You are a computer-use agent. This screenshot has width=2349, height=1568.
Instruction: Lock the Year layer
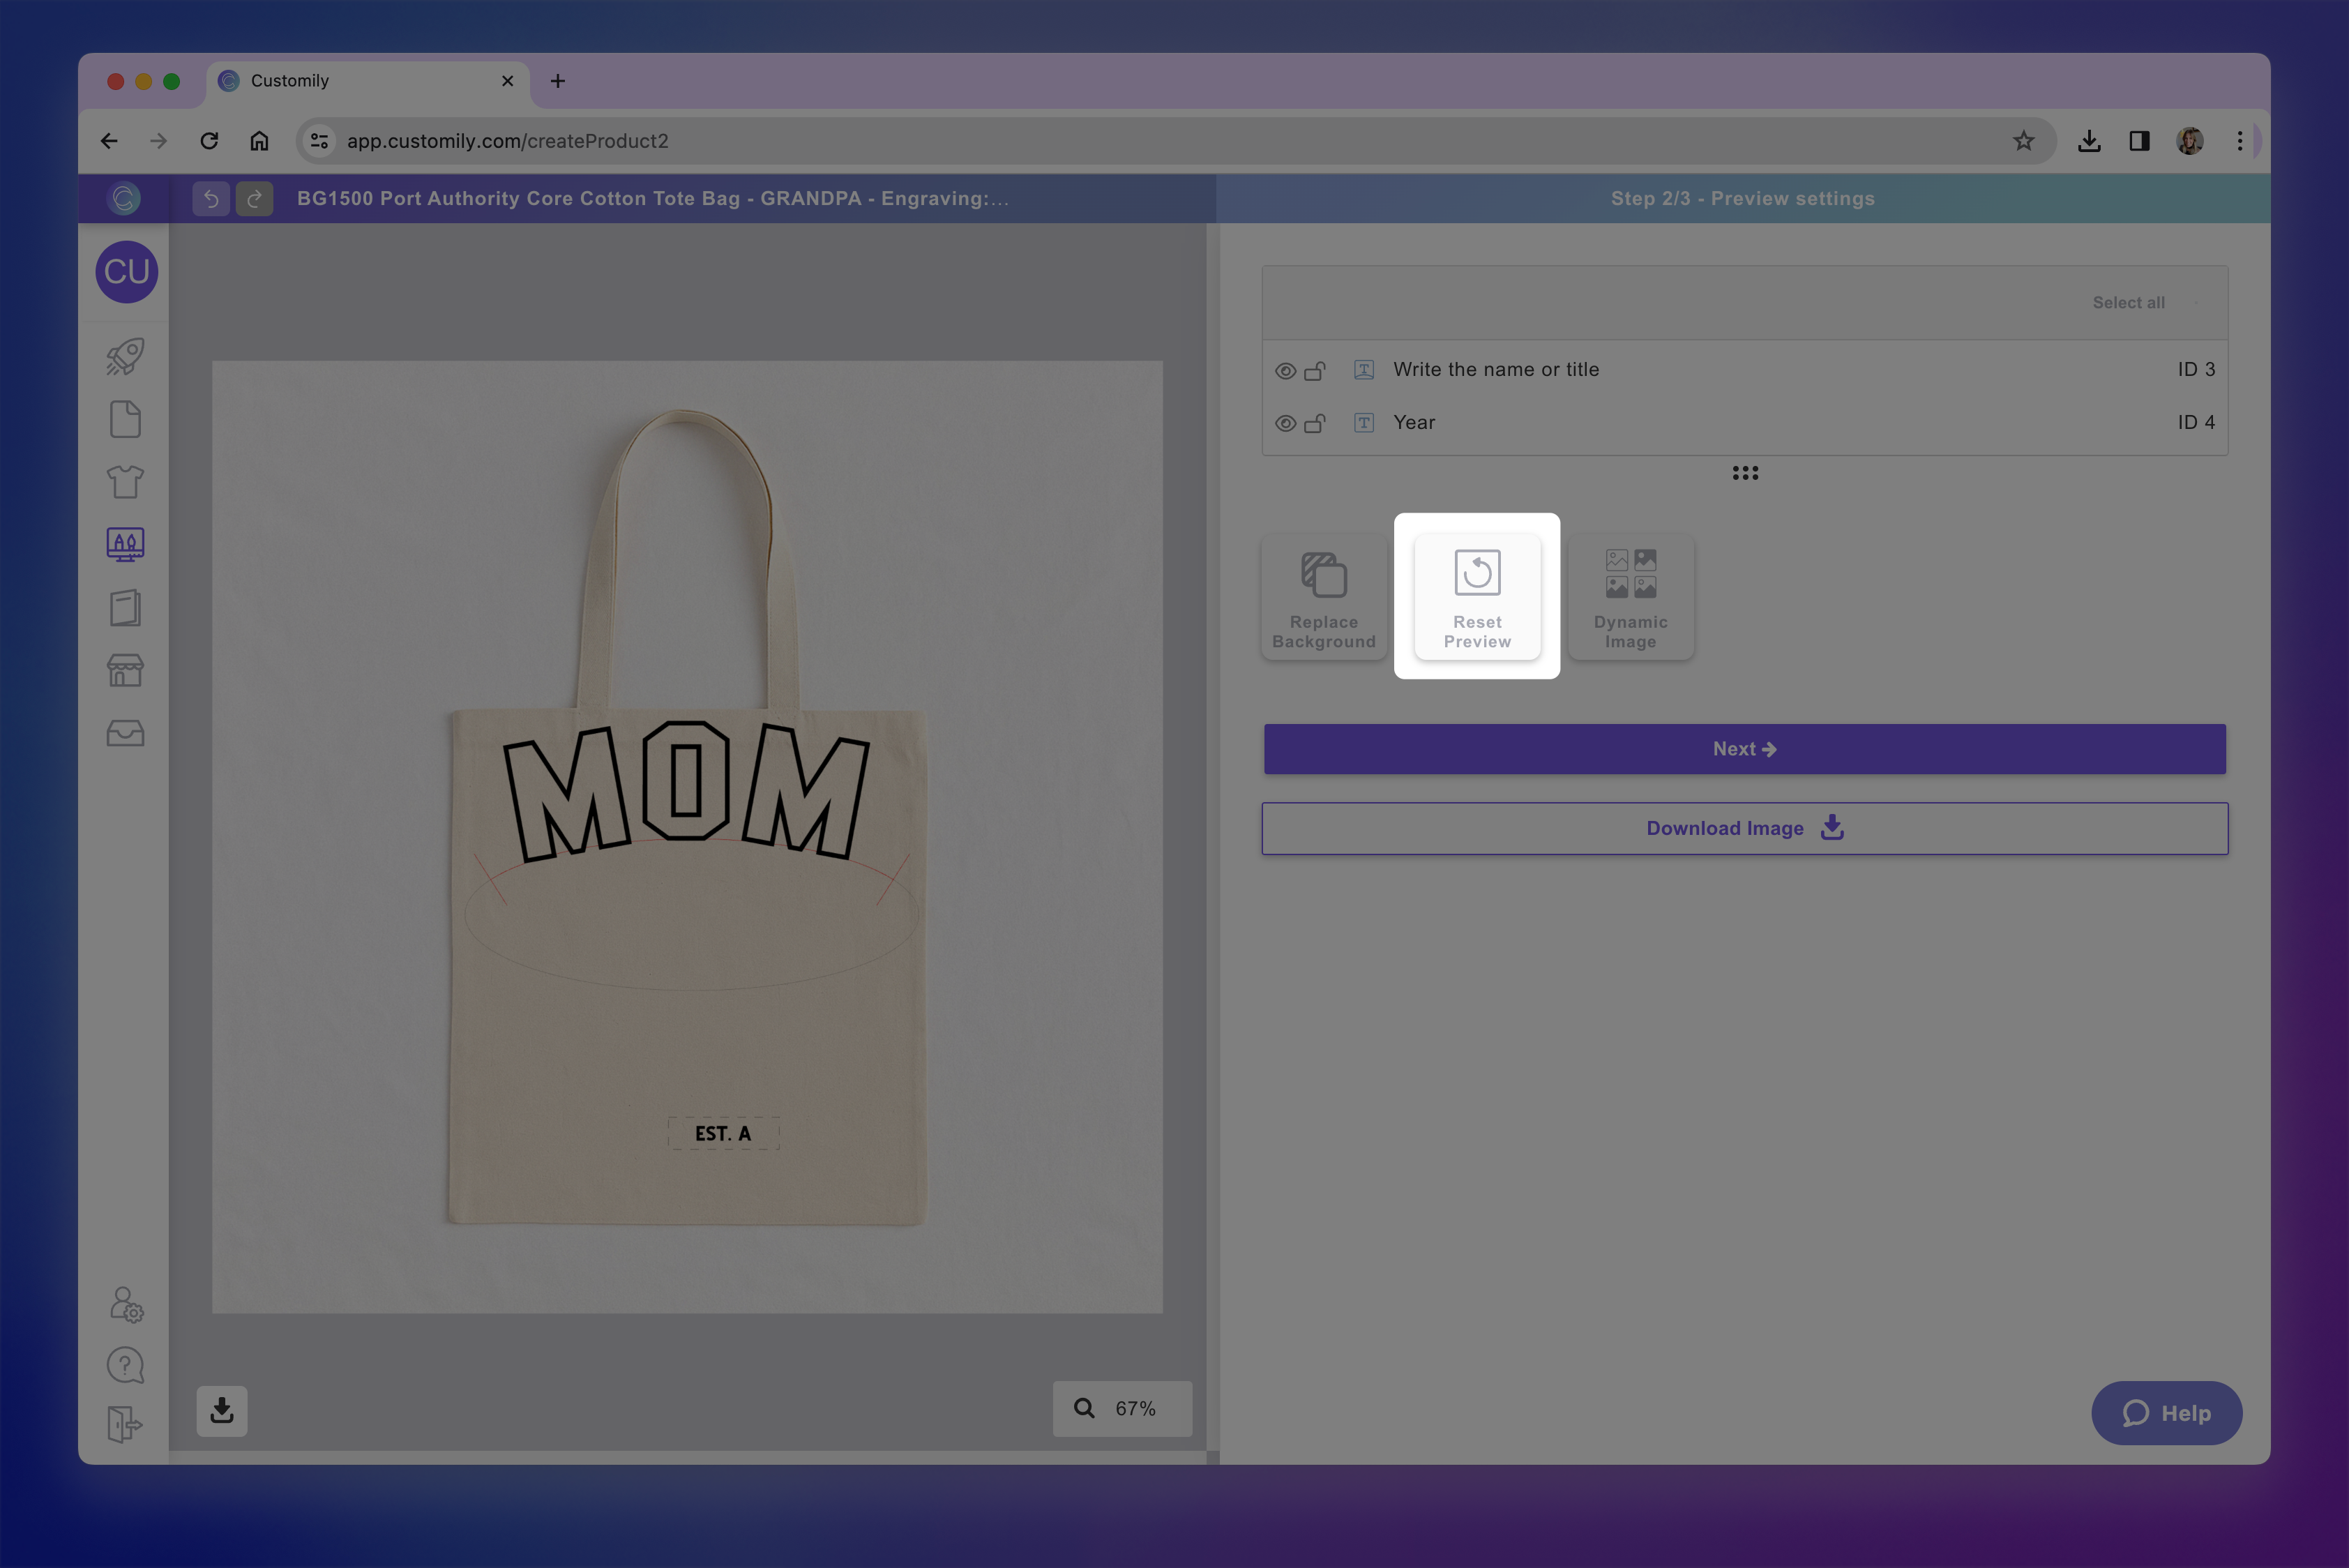point(1315,424)
